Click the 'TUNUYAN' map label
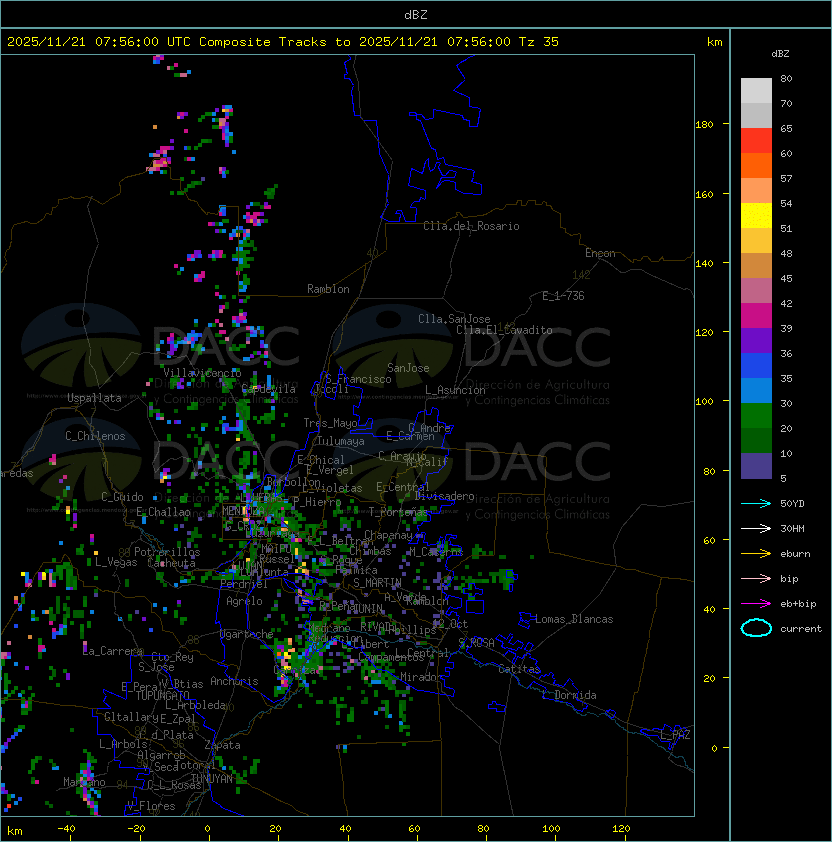The height and width of the screenshot is (842, 832). pyautogui.click(x=212, y=779)
